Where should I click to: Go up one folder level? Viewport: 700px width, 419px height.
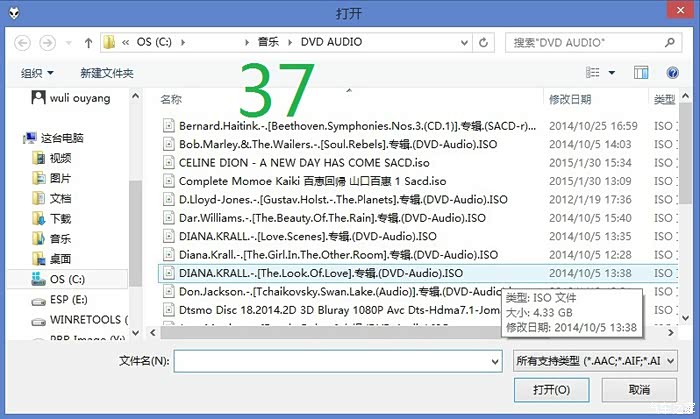point(88,43)
